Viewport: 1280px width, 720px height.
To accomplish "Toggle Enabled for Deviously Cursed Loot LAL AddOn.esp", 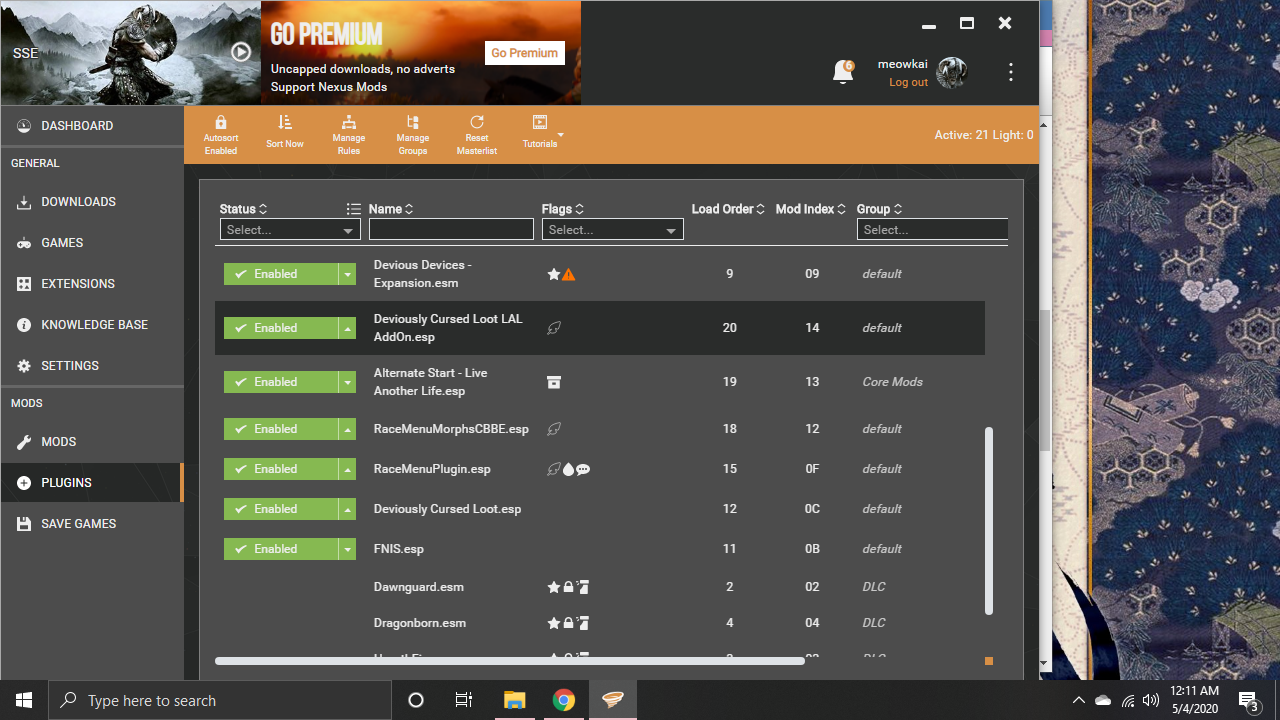I will [281, 328].
